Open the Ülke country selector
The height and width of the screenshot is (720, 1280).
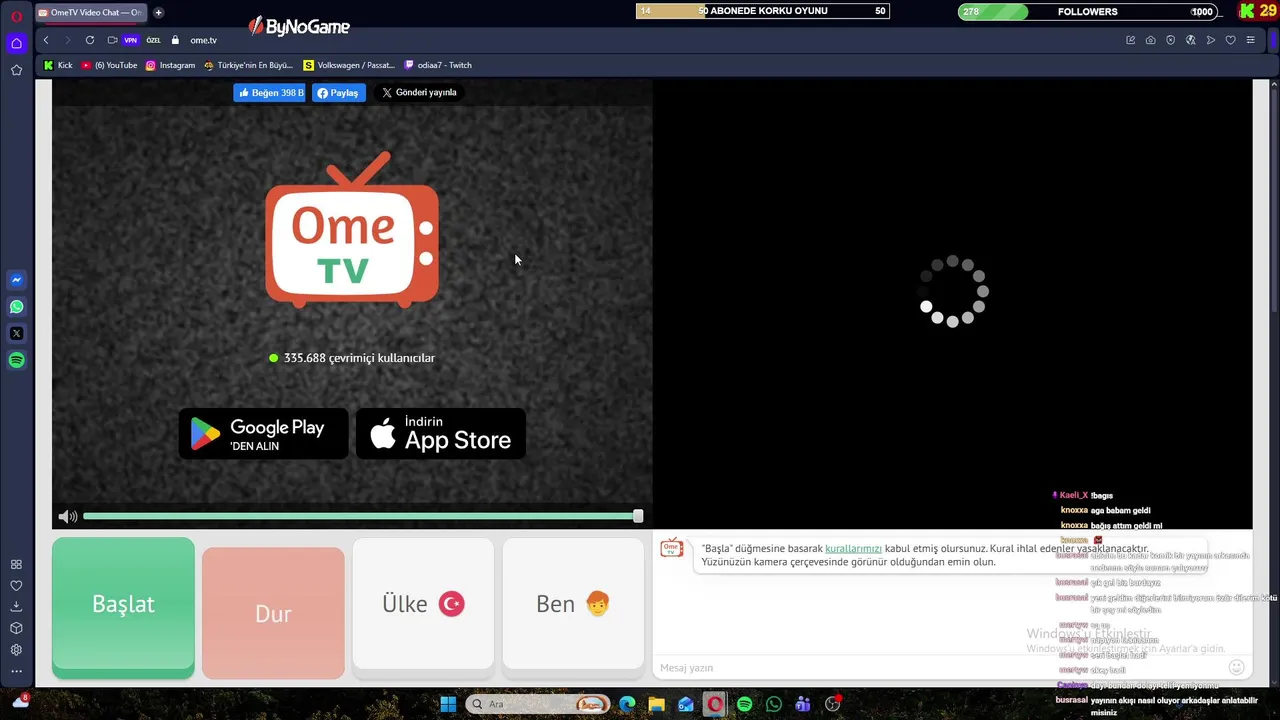pyautogui.click(x=423, y=604)
